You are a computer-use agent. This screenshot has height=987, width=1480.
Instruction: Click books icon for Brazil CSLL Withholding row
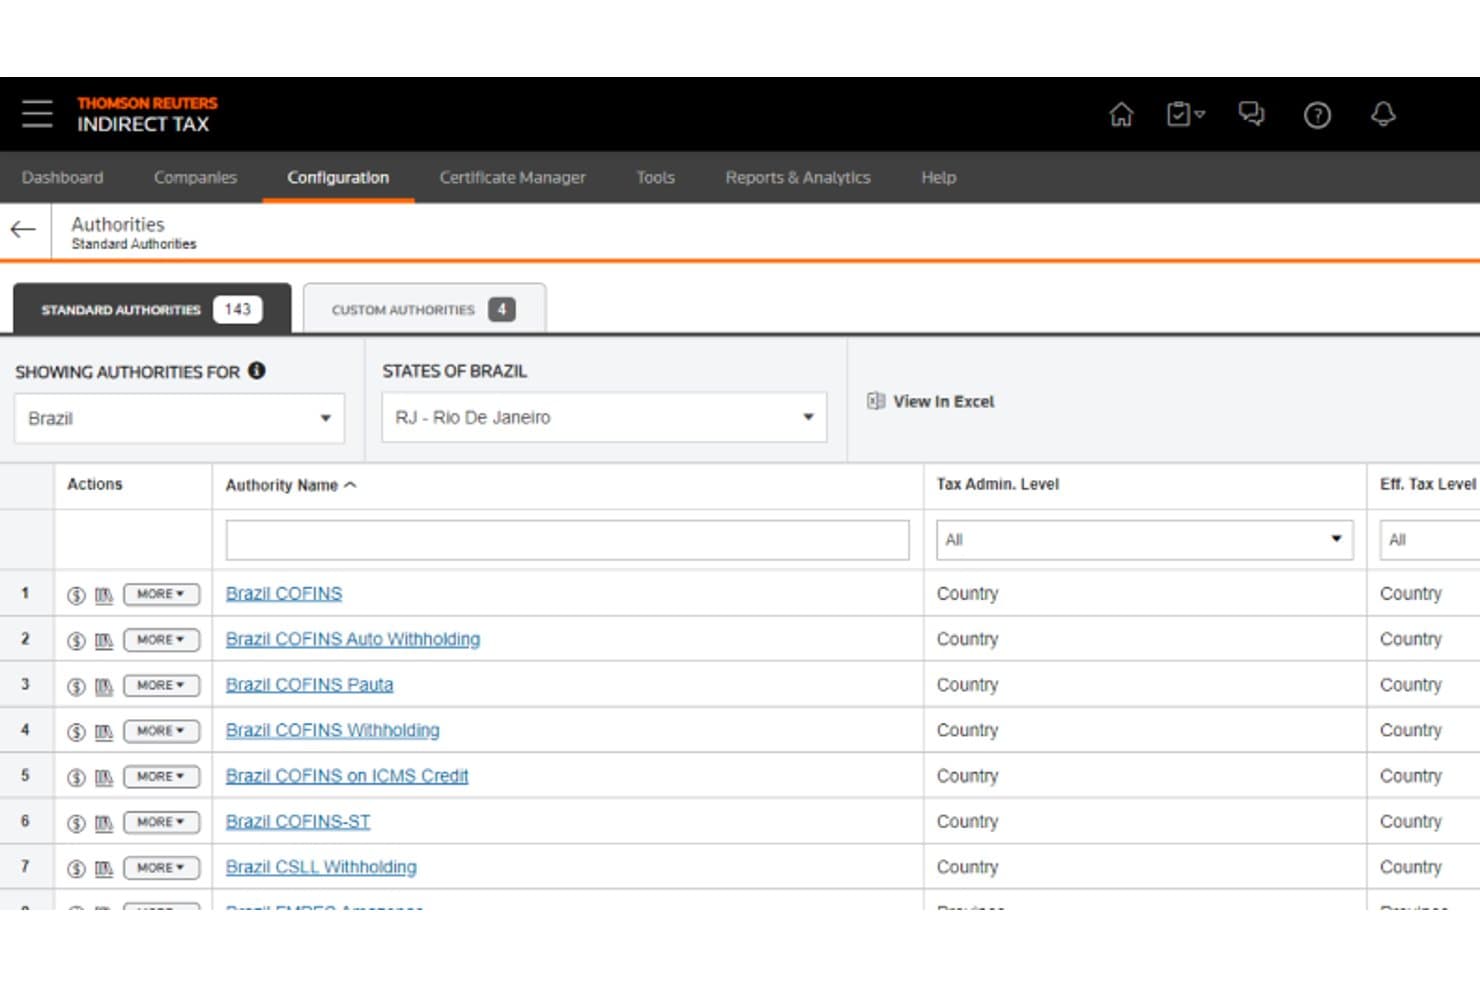tap(104, 868)
